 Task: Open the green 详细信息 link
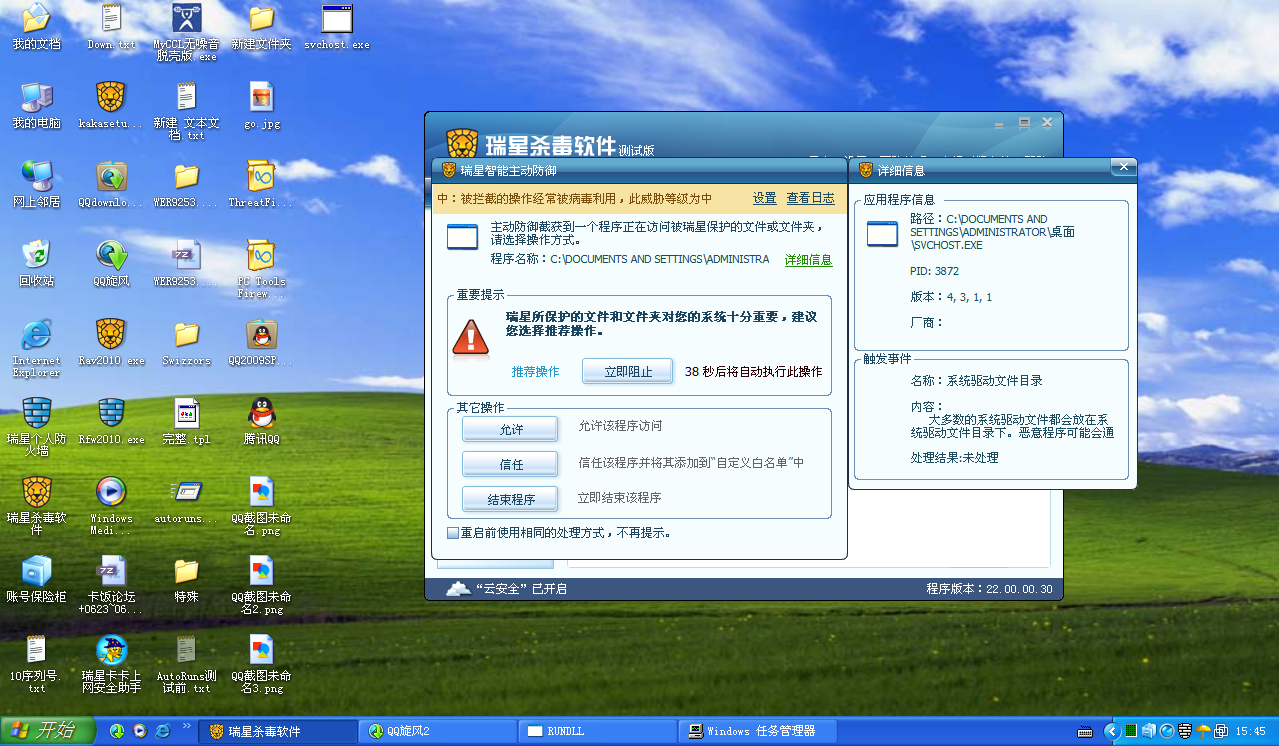pyautogui.click(x=808, y=260)
